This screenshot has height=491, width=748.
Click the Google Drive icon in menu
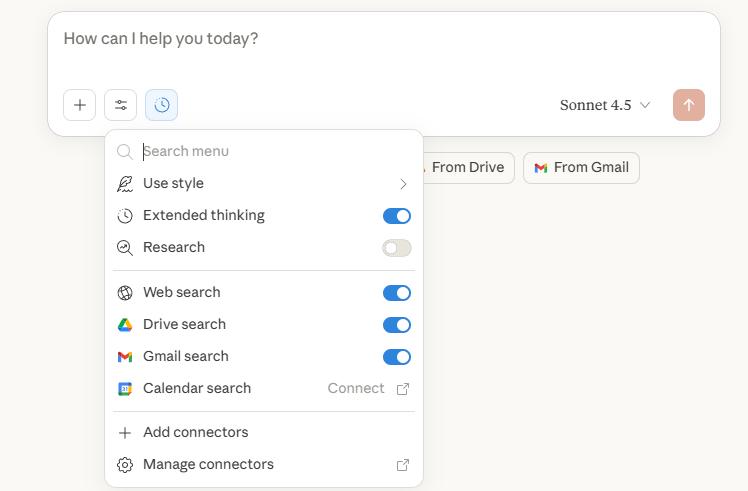[125, 325]
